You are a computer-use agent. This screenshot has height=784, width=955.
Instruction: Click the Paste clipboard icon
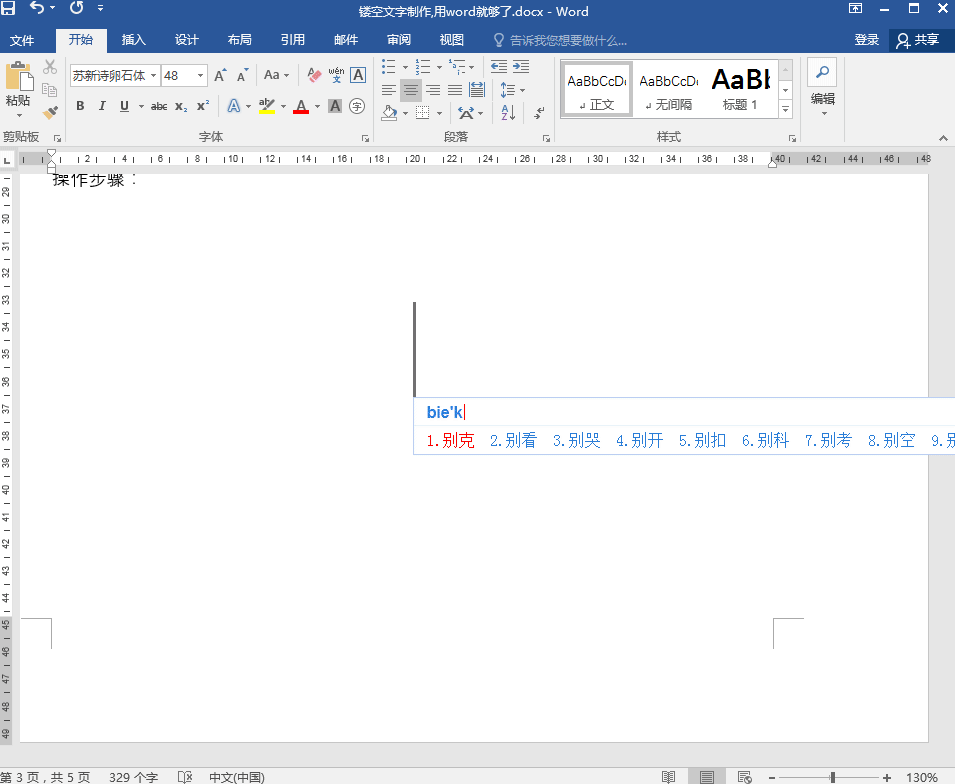(x=19, y=77)
